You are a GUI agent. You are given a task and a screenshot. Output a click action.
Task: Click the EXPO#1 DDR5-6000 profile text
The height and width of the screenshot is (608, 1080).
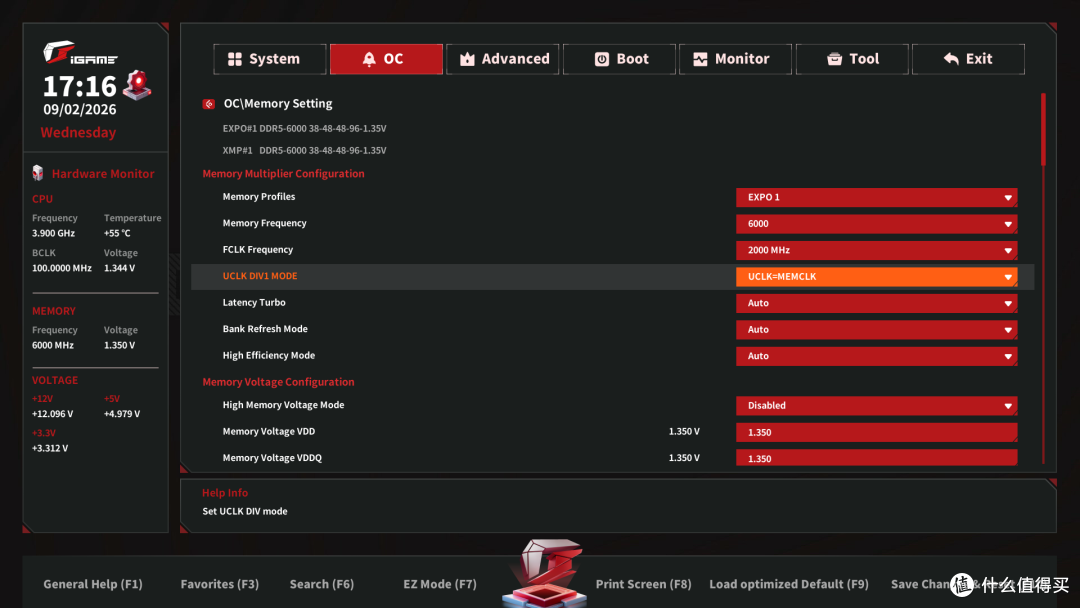[304, 129]
